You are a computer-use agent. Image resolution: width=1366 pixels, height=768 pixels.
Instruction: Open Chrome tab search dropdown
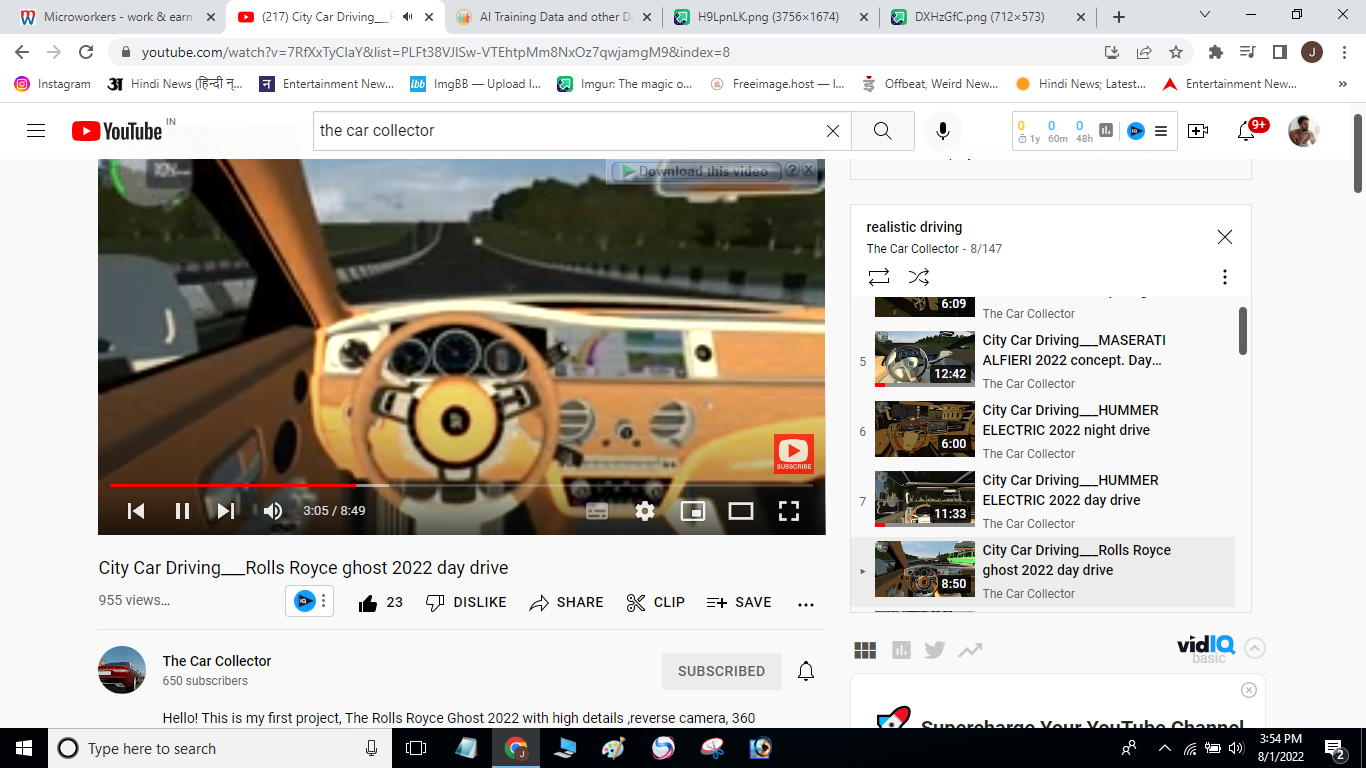coord(1204,16)
